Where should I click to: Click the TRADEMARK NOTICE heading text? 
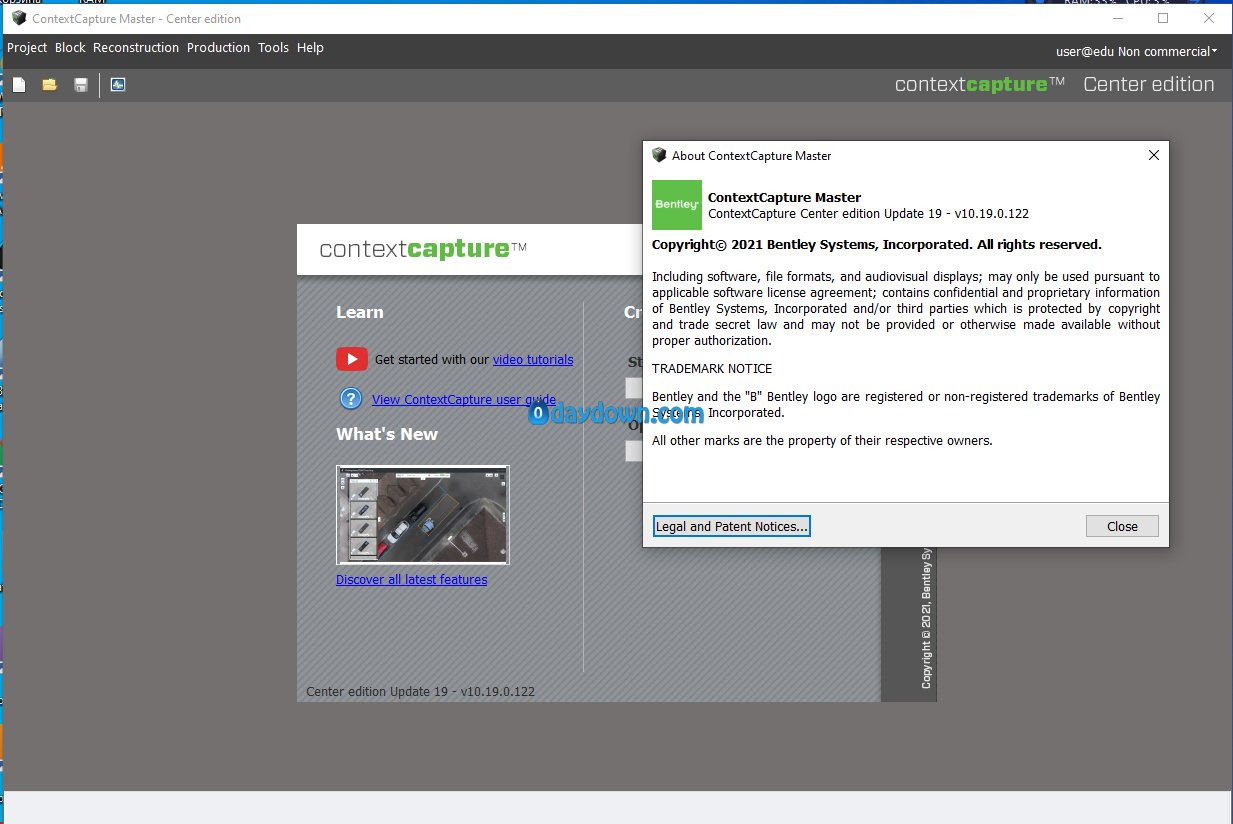712,369
